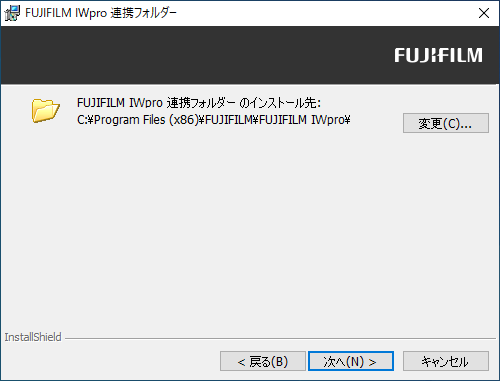This screenshot has height=381, width=500.
Task: Click the yellow install folder icon
Action: (x=46, y=110)
